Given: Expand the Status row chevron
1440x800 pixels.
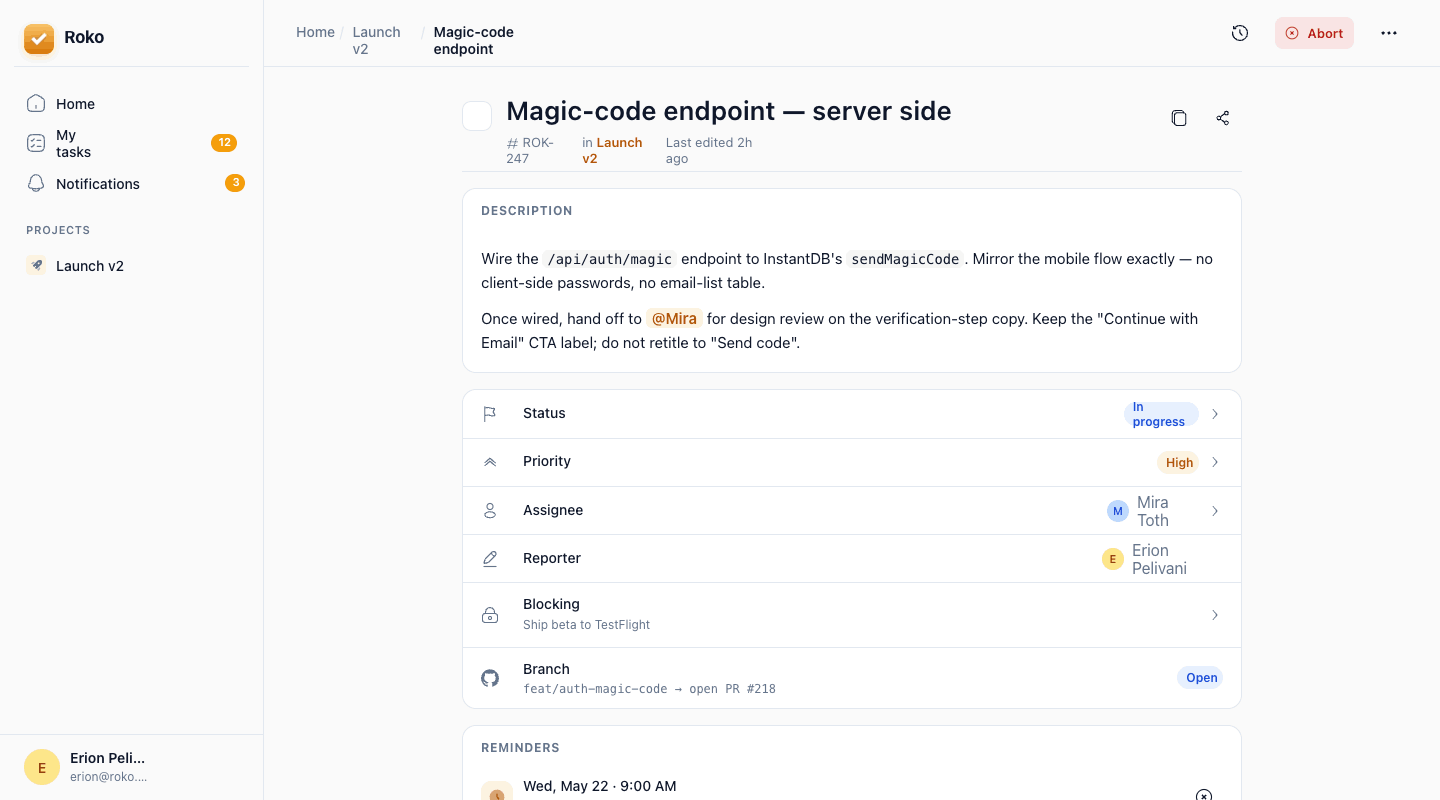Looking at the screenshot, I should (1215, 414).
